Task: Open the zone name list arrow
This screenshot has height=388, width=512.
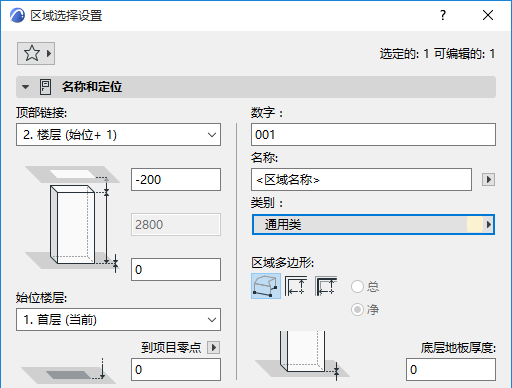Action: click(x=488, y=180)
